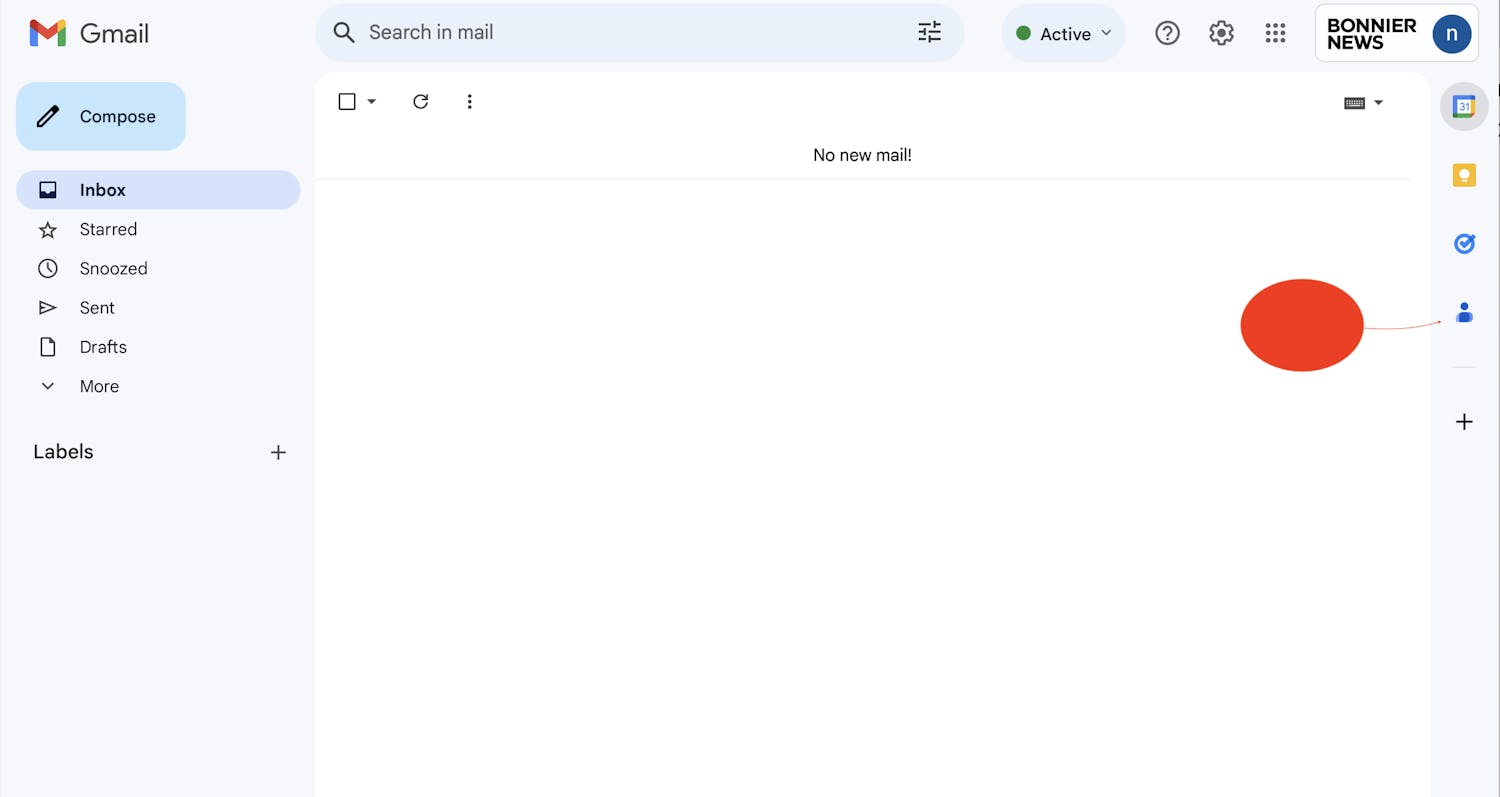Click the Get Add-ons plus icon
The height and width of the screenshot is (797, 1500).
point(1464,422)
